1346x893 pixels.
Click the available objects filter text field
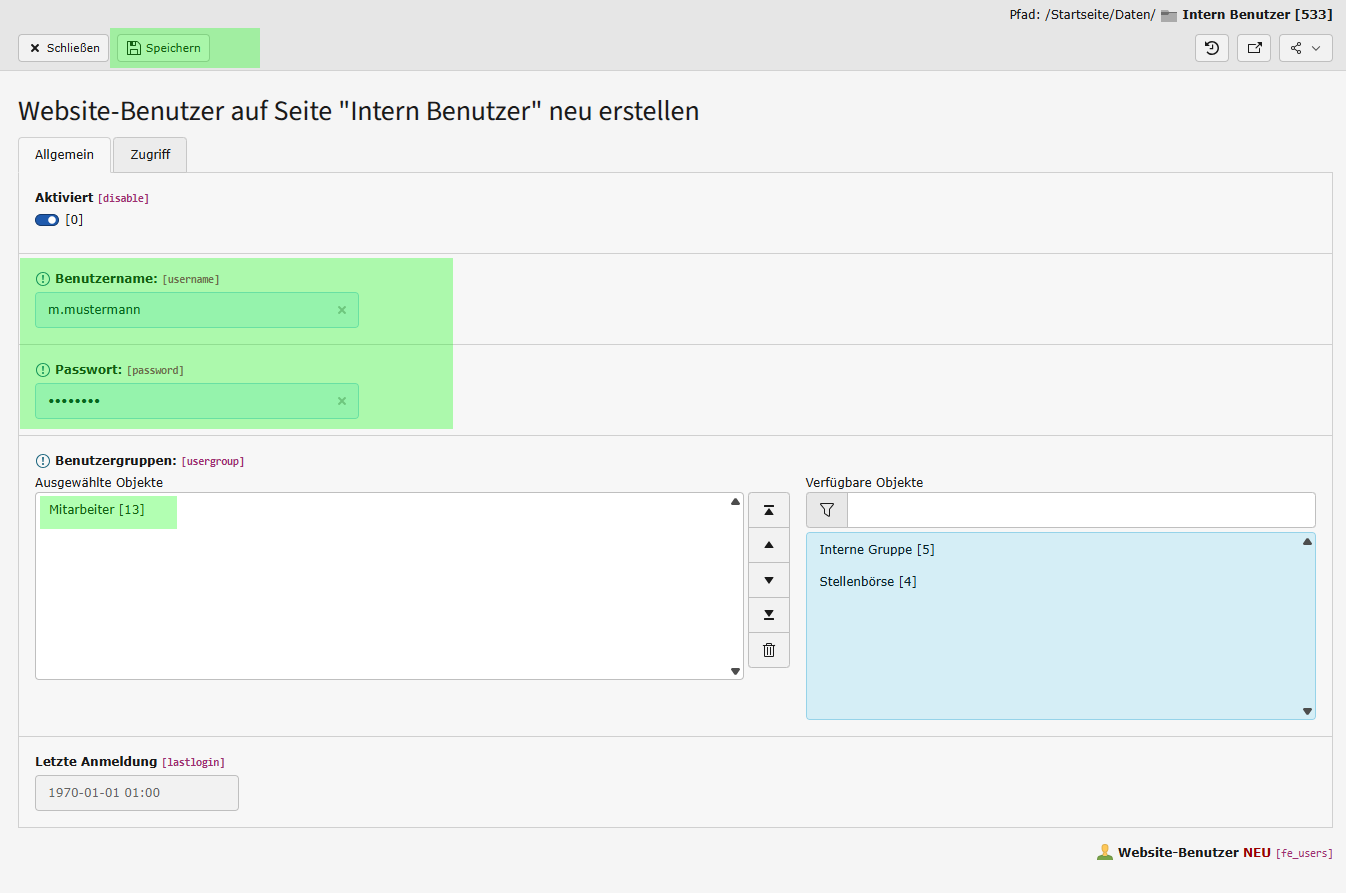tap(1081, 510)
